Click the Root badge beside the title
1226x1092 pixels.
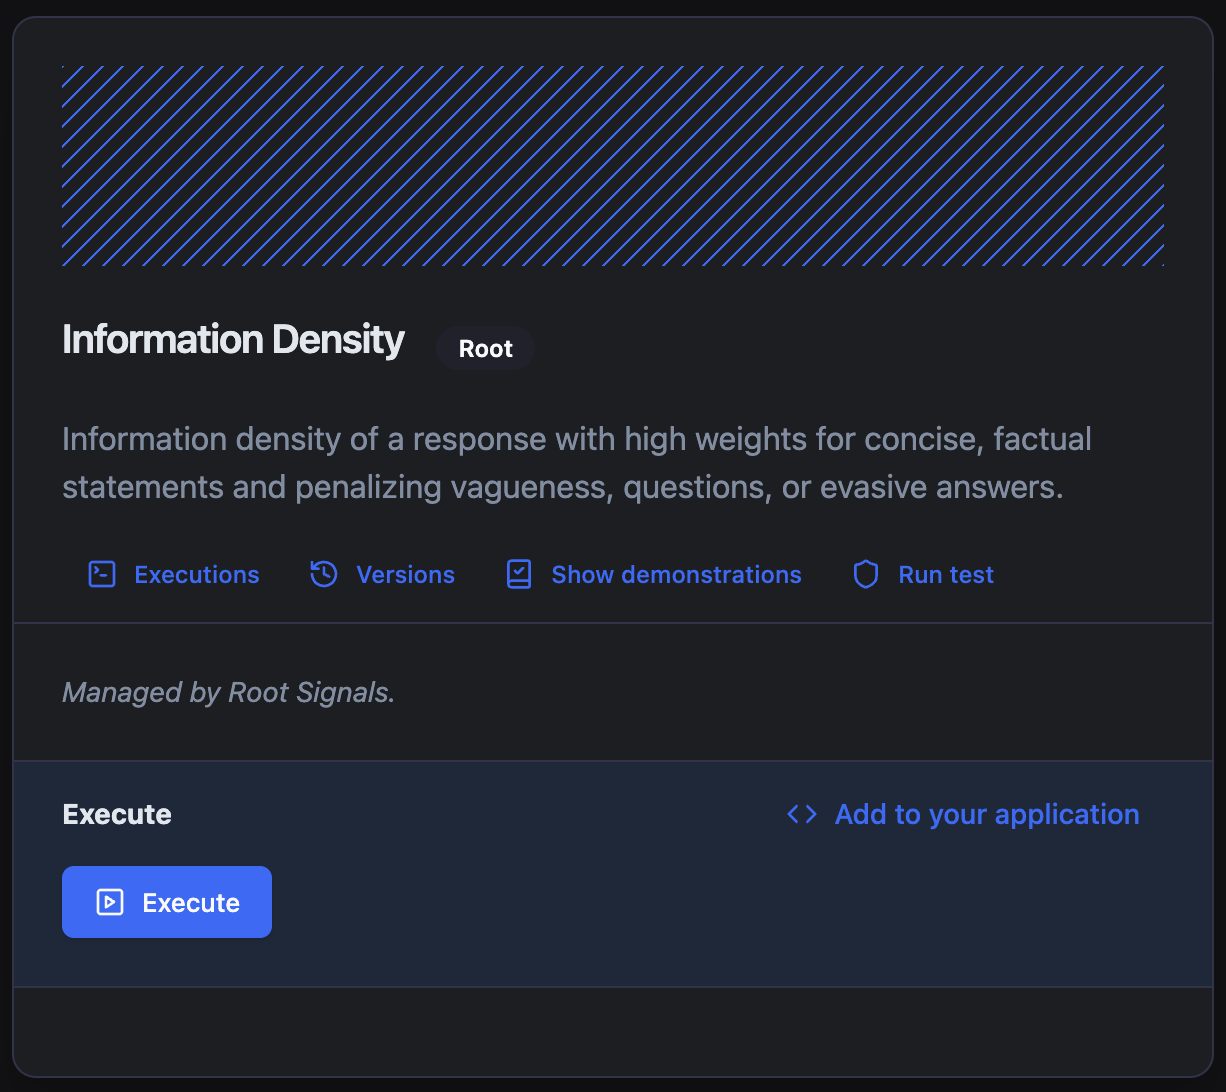(485, 349)
